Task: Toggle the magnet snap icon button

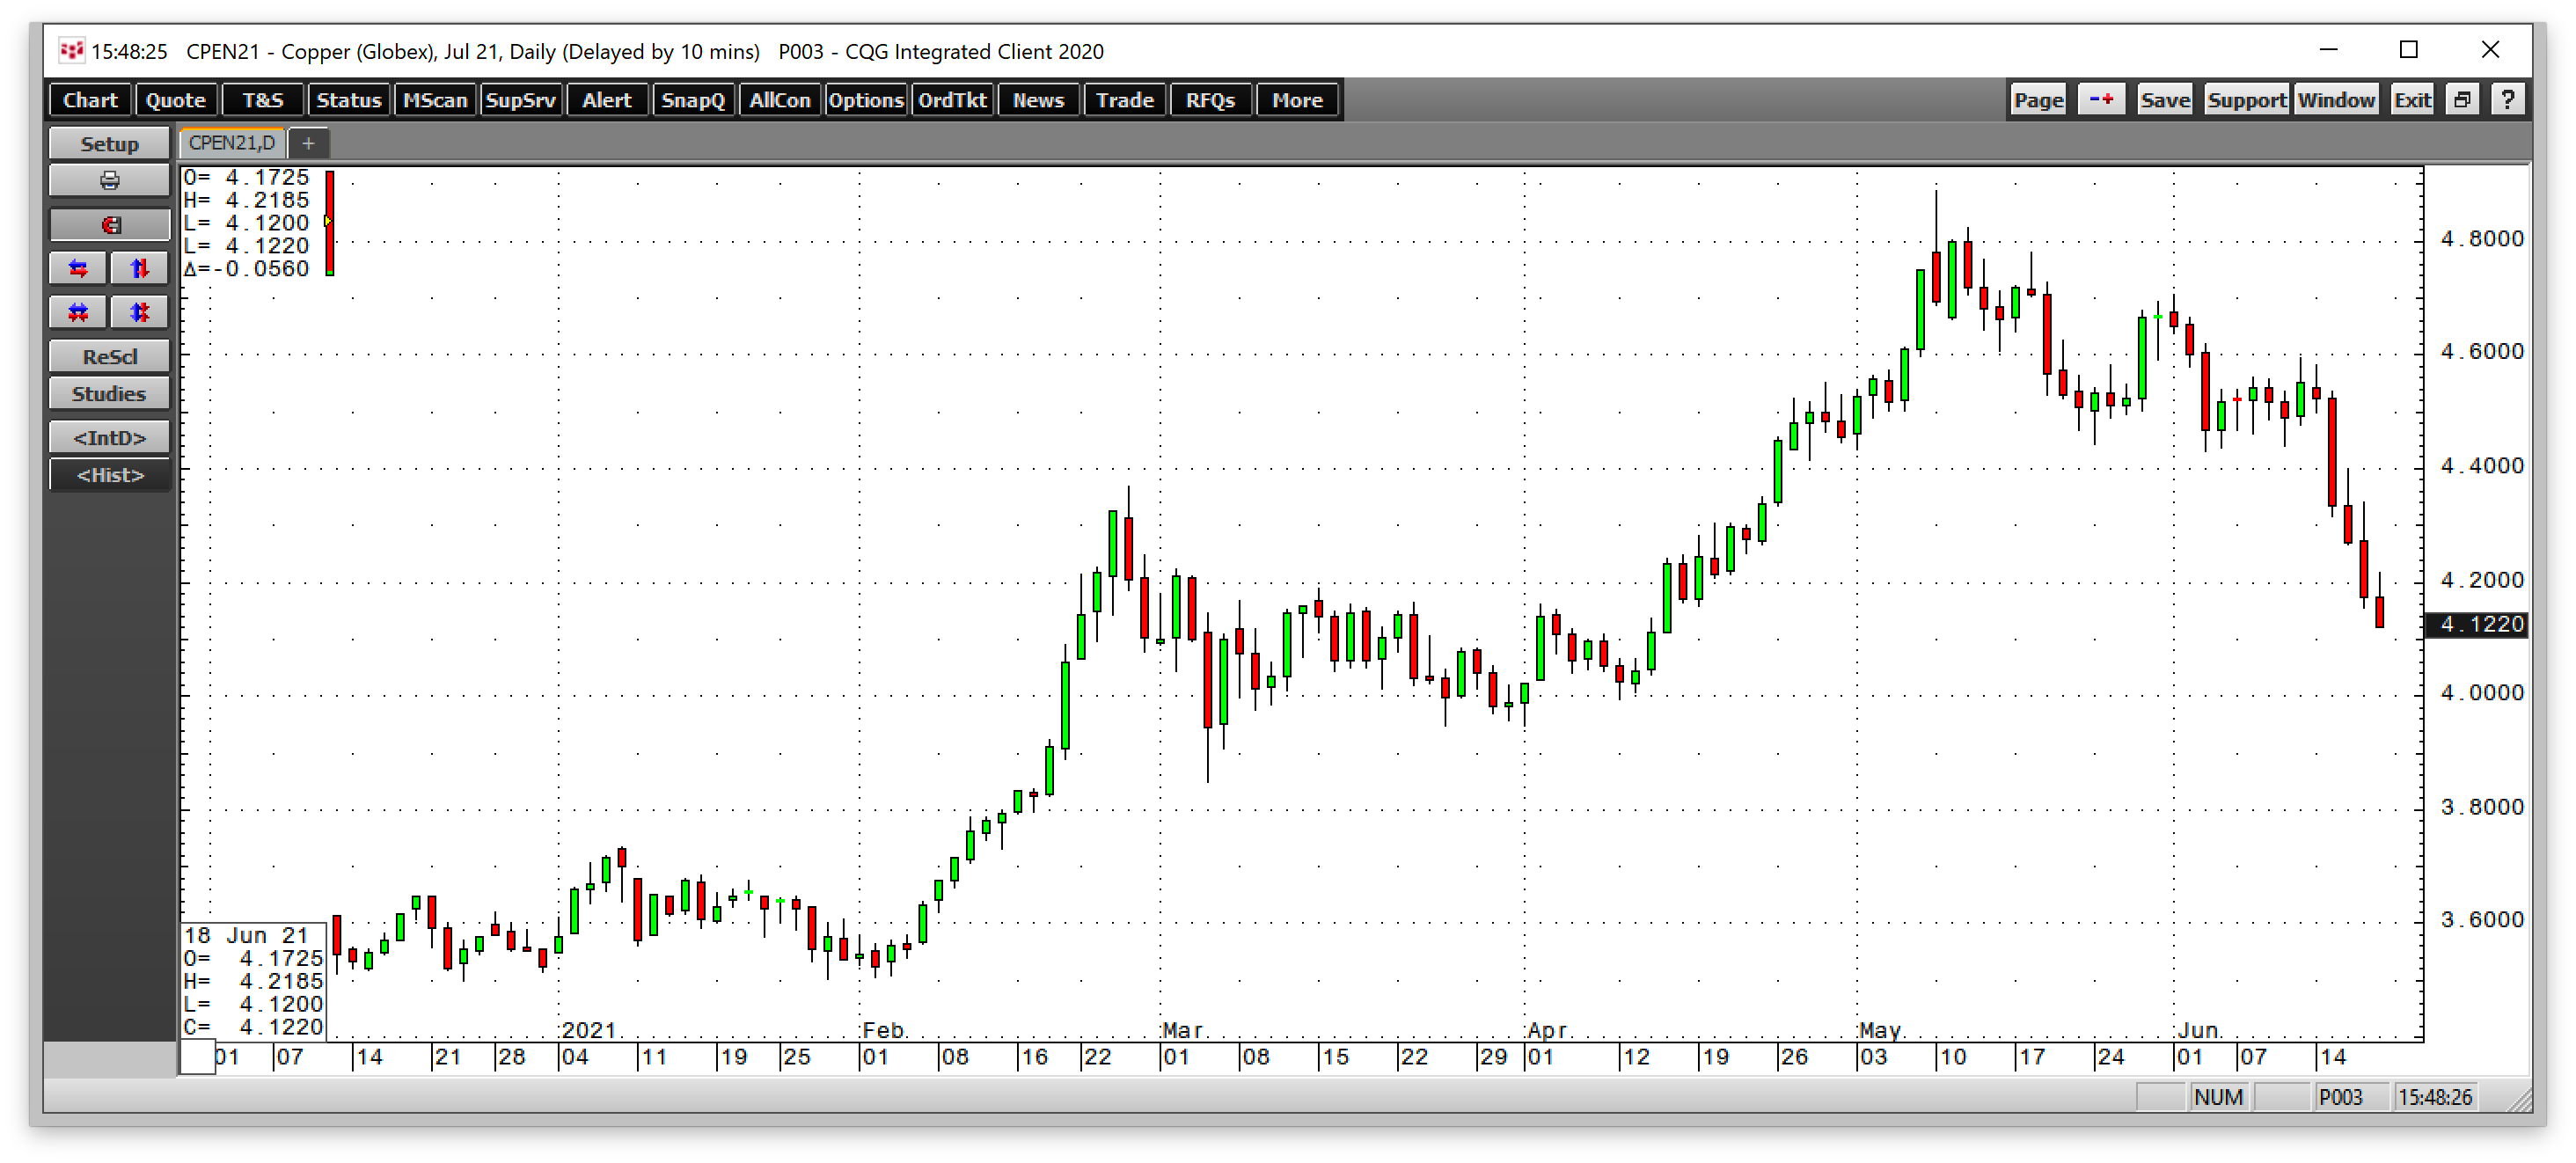Action: click(109, 225)
